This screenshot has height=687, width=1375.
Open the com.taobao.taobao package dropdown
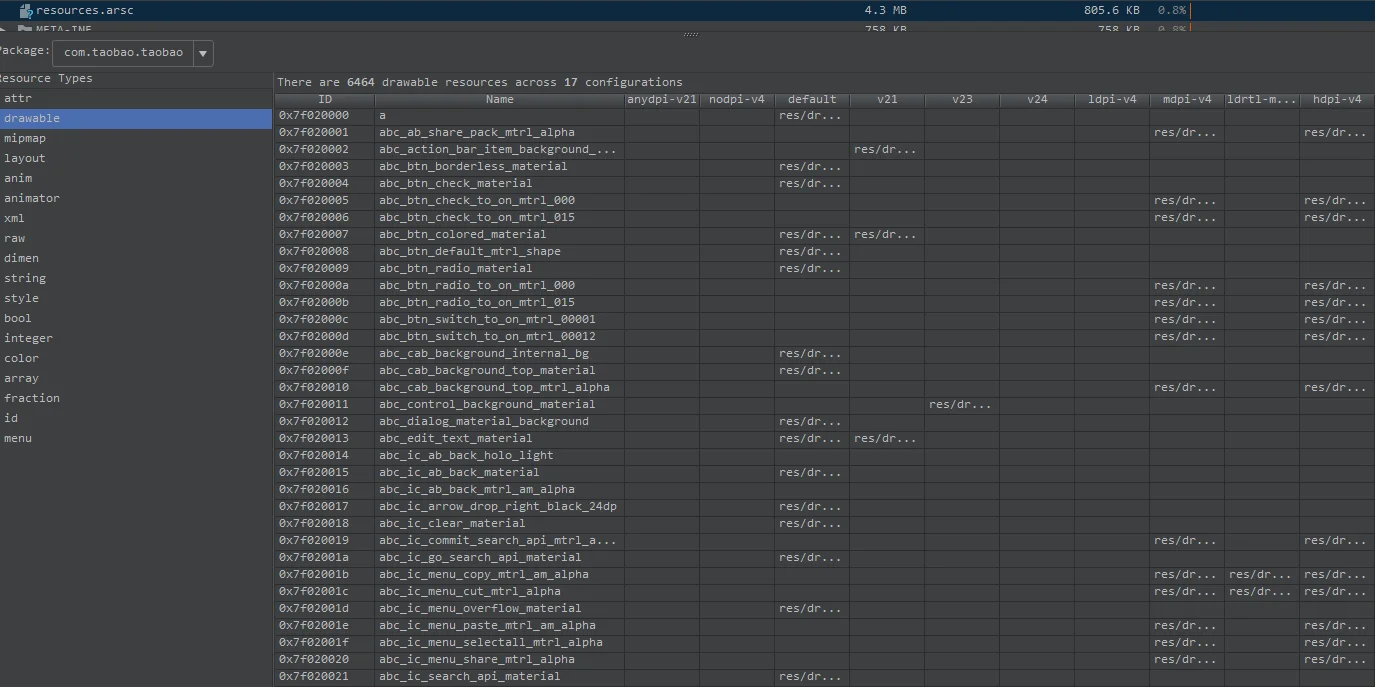click(x=133, y=52)
